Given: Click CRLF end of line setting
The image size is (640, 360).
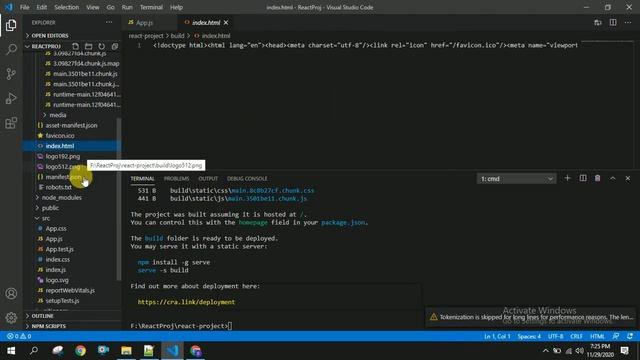Looking at the screenshot, I should point(576,336).
